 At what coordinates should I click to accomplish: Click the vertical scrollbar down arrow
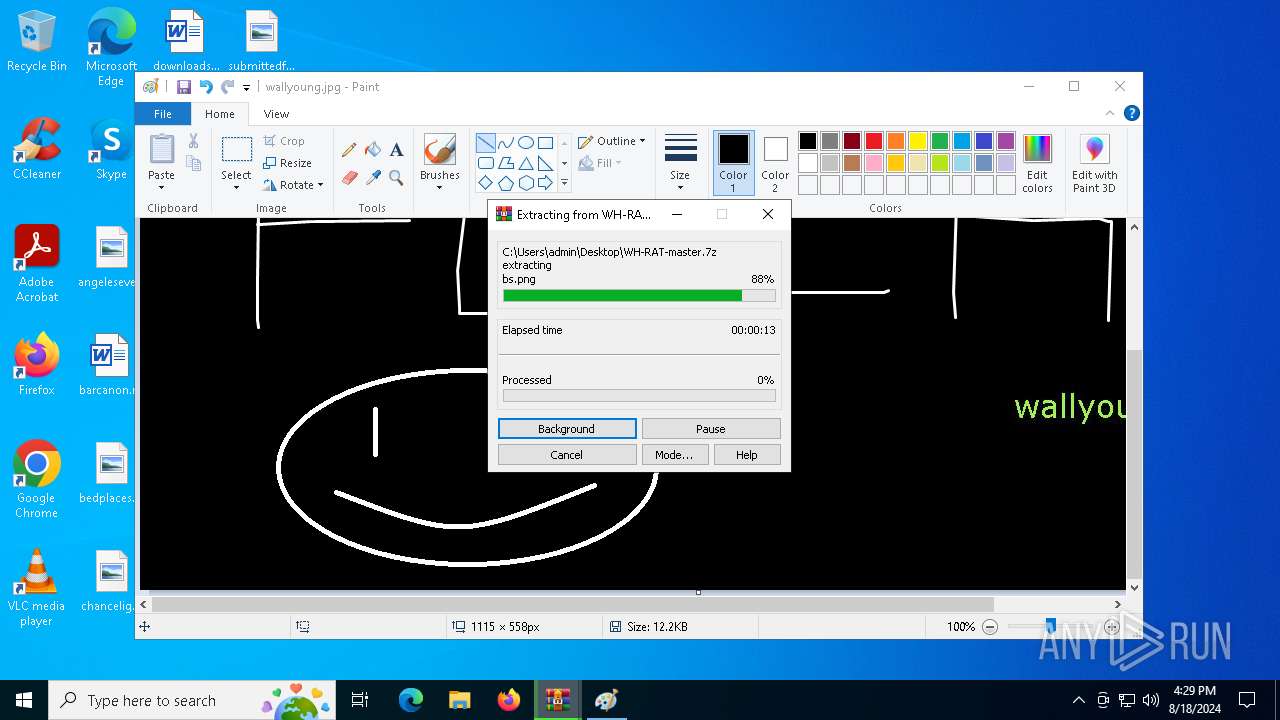pos(1134,588)
